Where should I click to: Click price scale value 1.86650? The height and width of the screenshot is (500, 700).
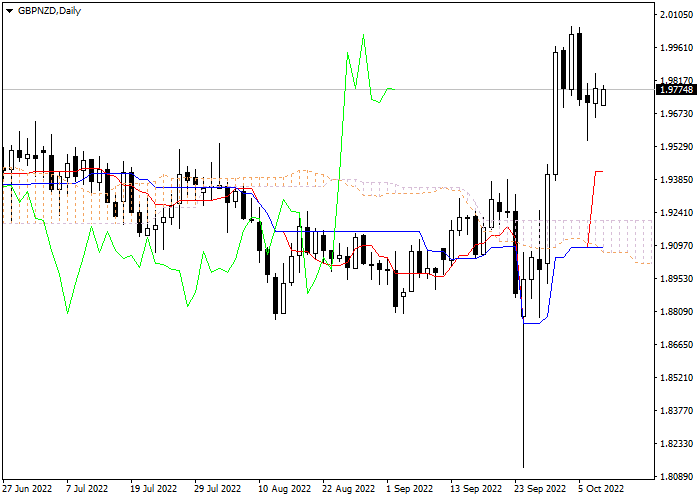click(677, 345)
